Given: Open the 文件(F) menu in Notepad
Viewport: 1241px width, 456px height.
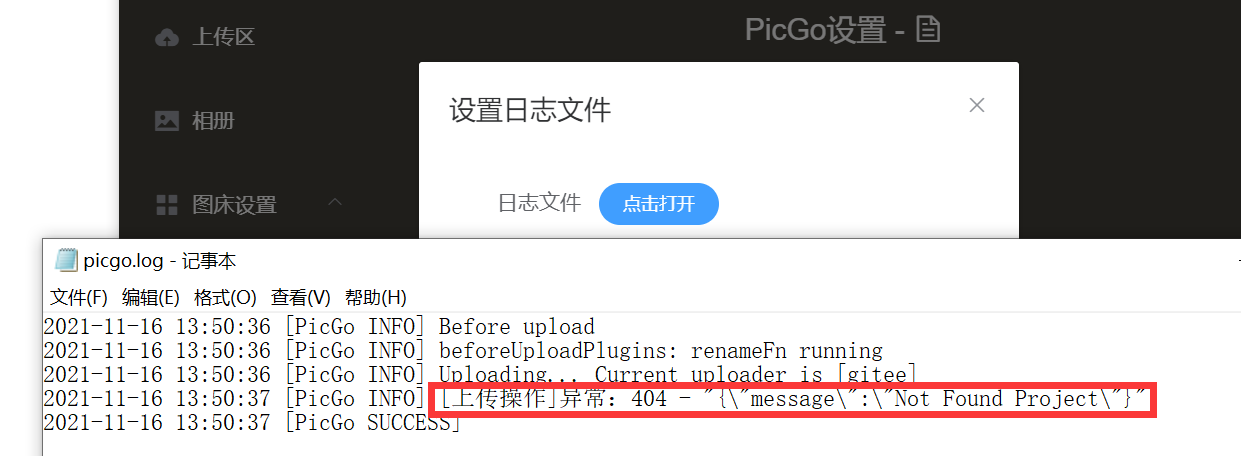Looking at the screenshot, I should click(79, 297).
